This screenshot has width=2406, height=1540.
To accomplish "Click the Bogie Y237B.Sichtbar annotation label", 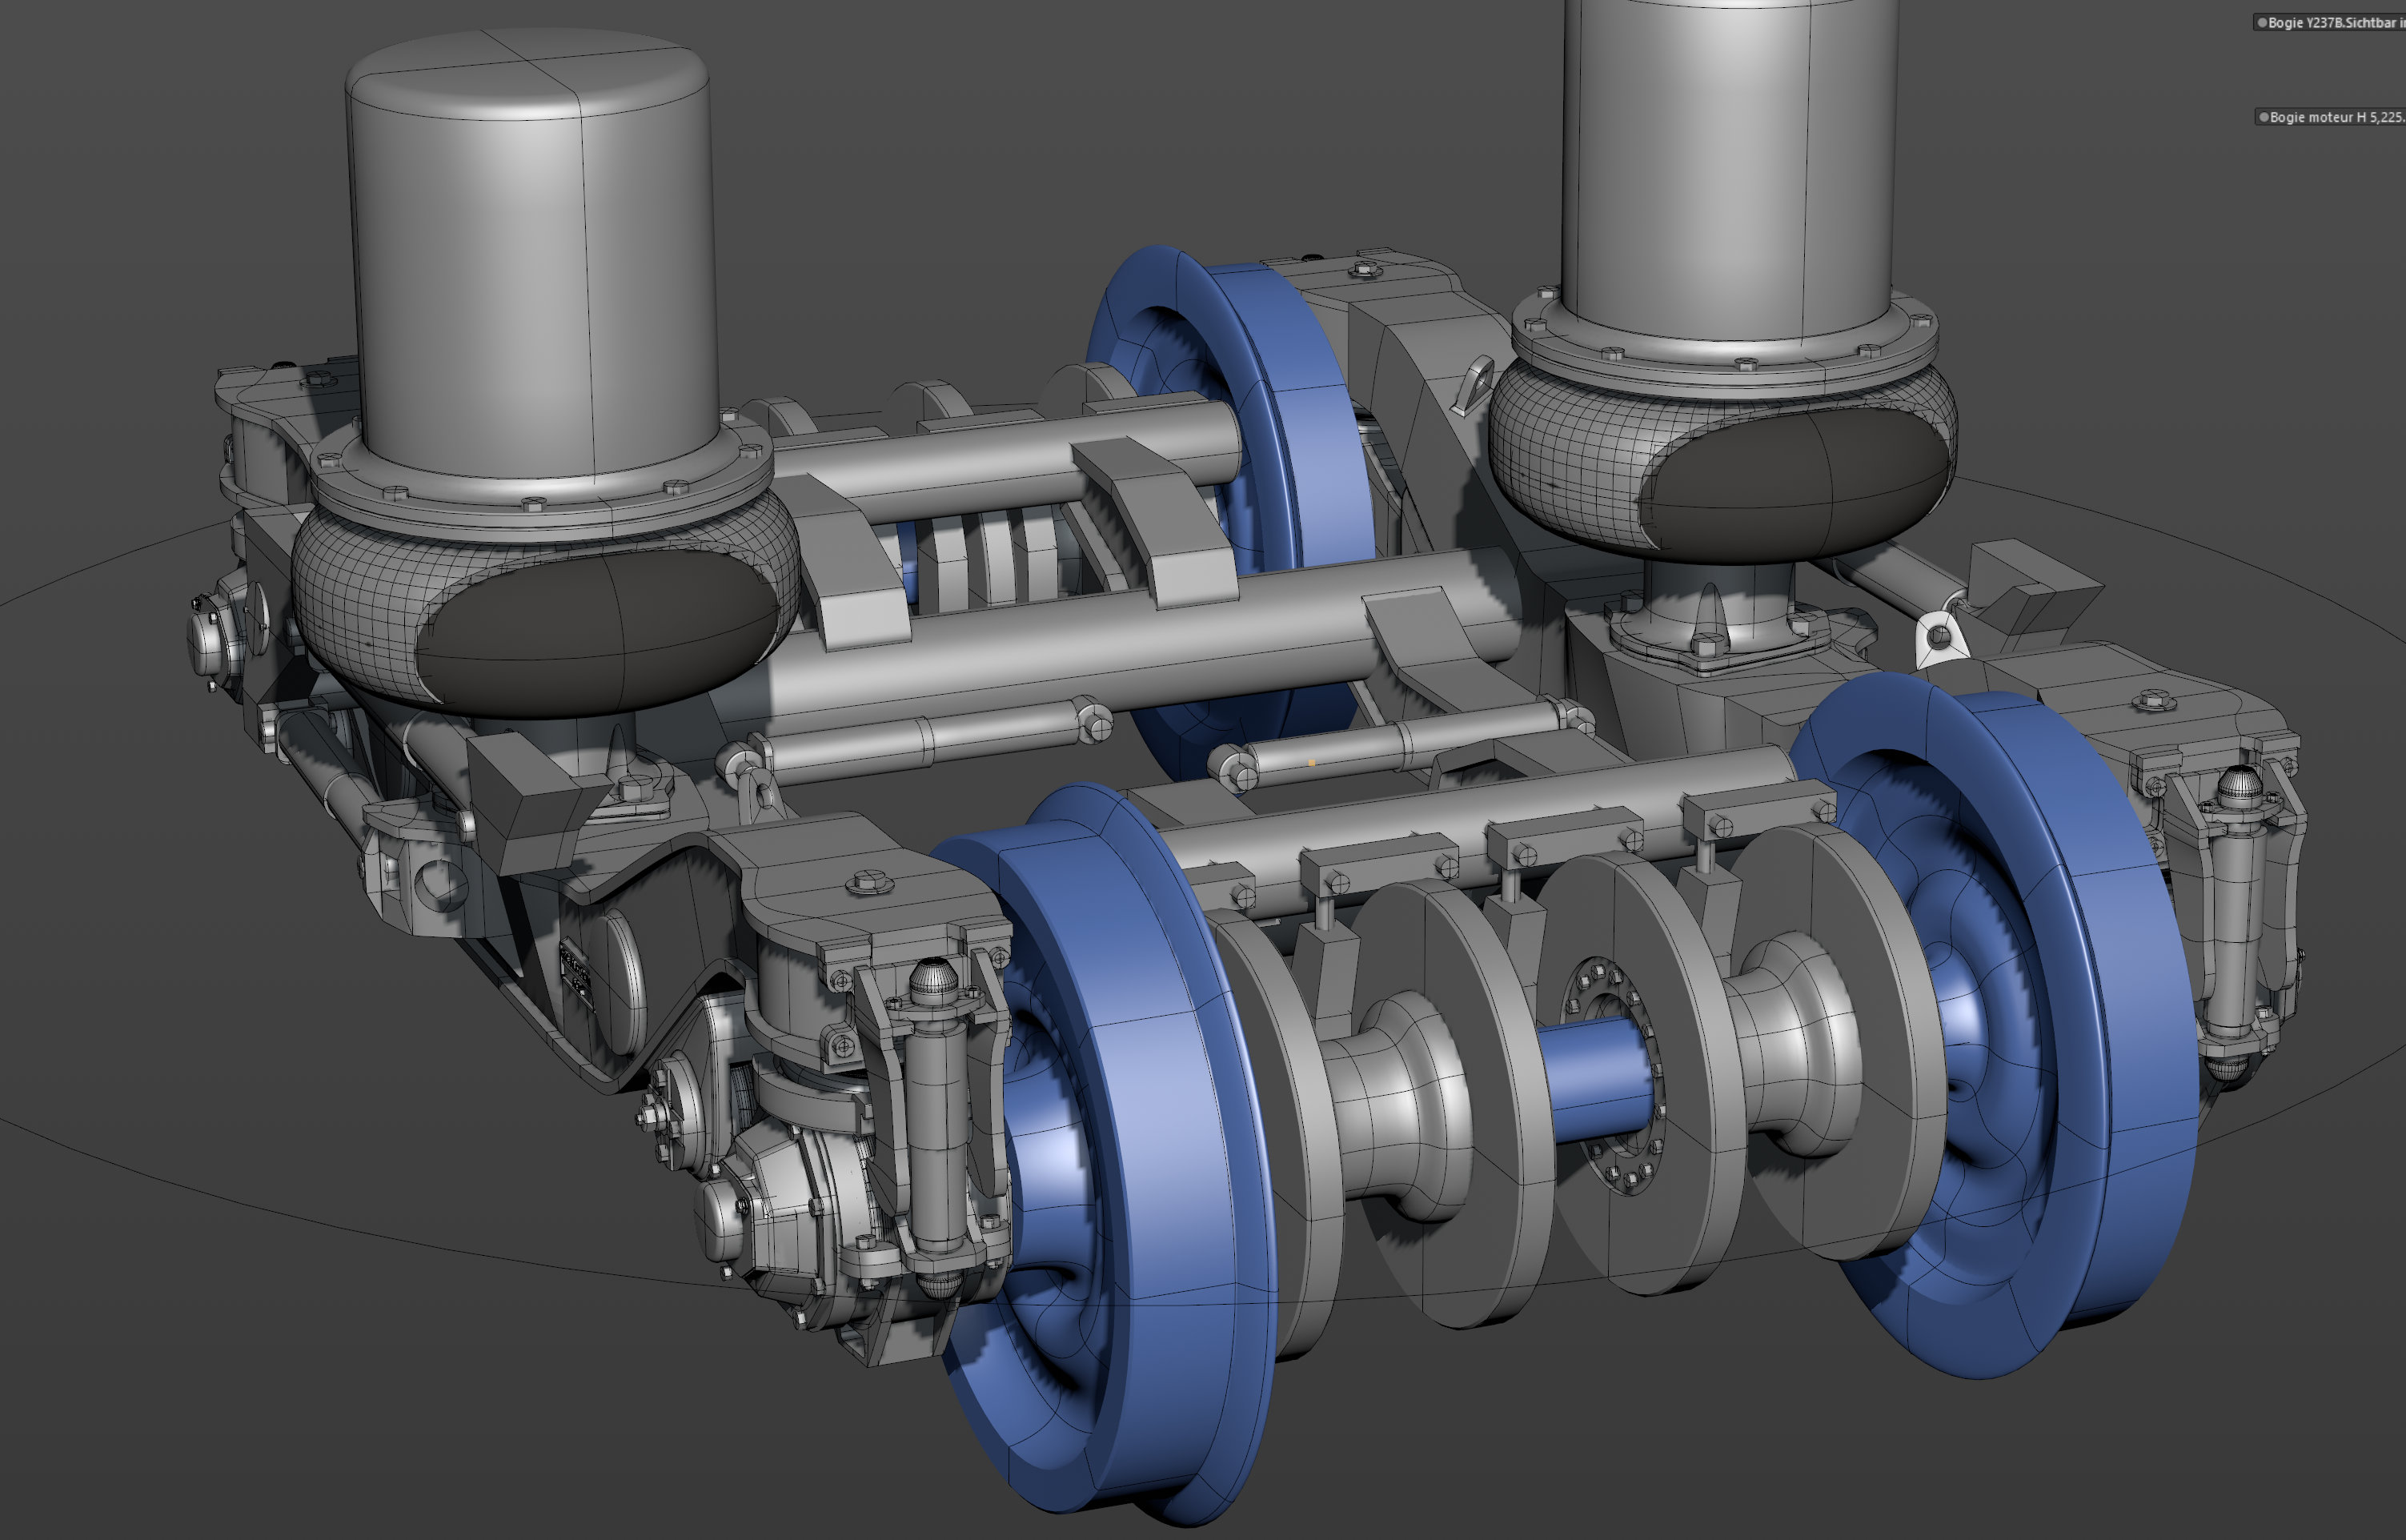I will coord(2329,22).
